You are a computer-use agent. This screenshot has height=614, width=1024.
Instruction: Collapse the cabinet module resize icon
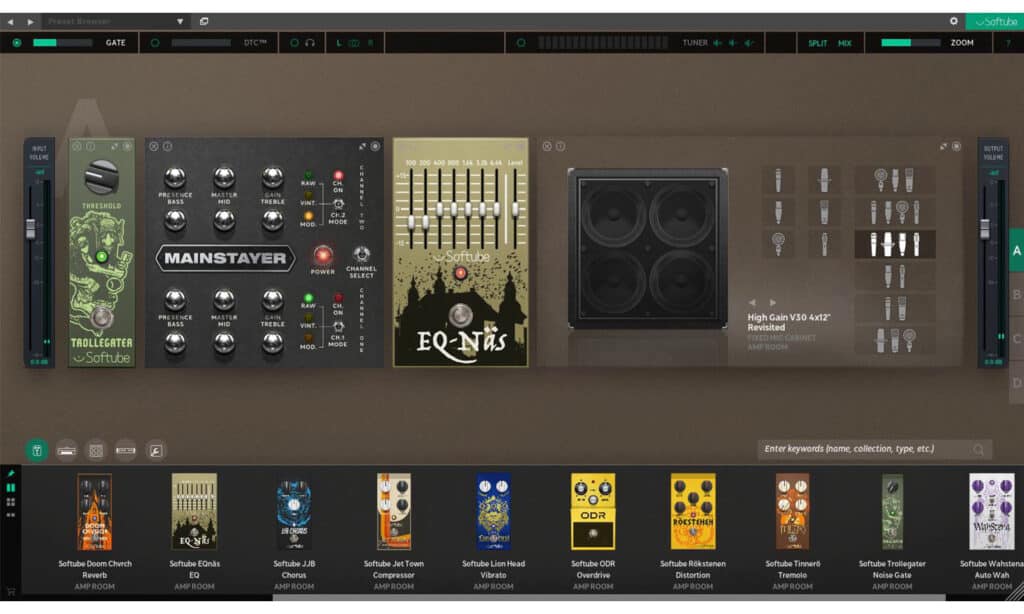coord(942,146)
